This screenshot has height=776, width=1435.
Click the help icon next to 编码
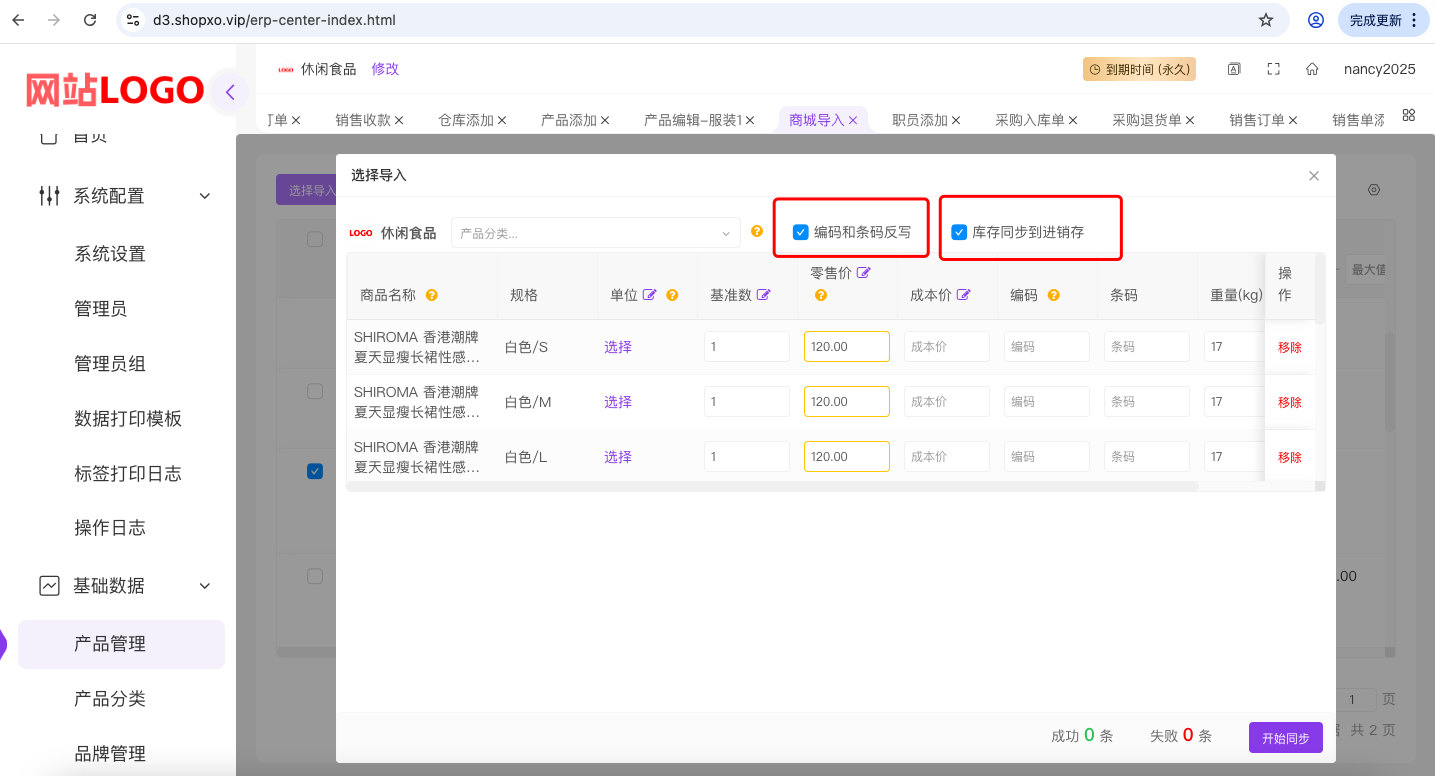[1054, 295]
